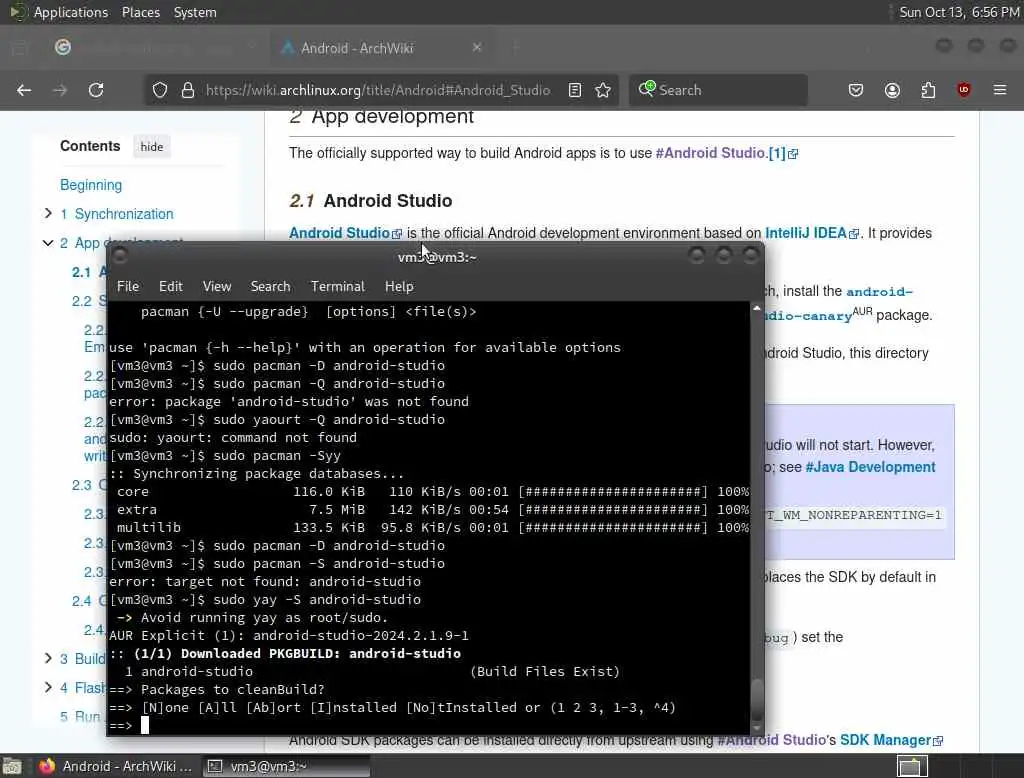Jump to Beginning in contents

[91, 185]
